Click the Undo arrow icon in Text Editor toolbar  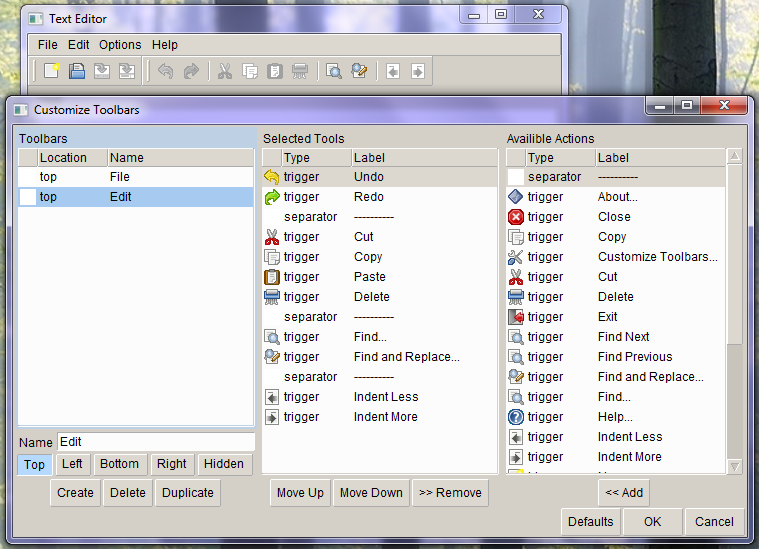coord(165,71)
